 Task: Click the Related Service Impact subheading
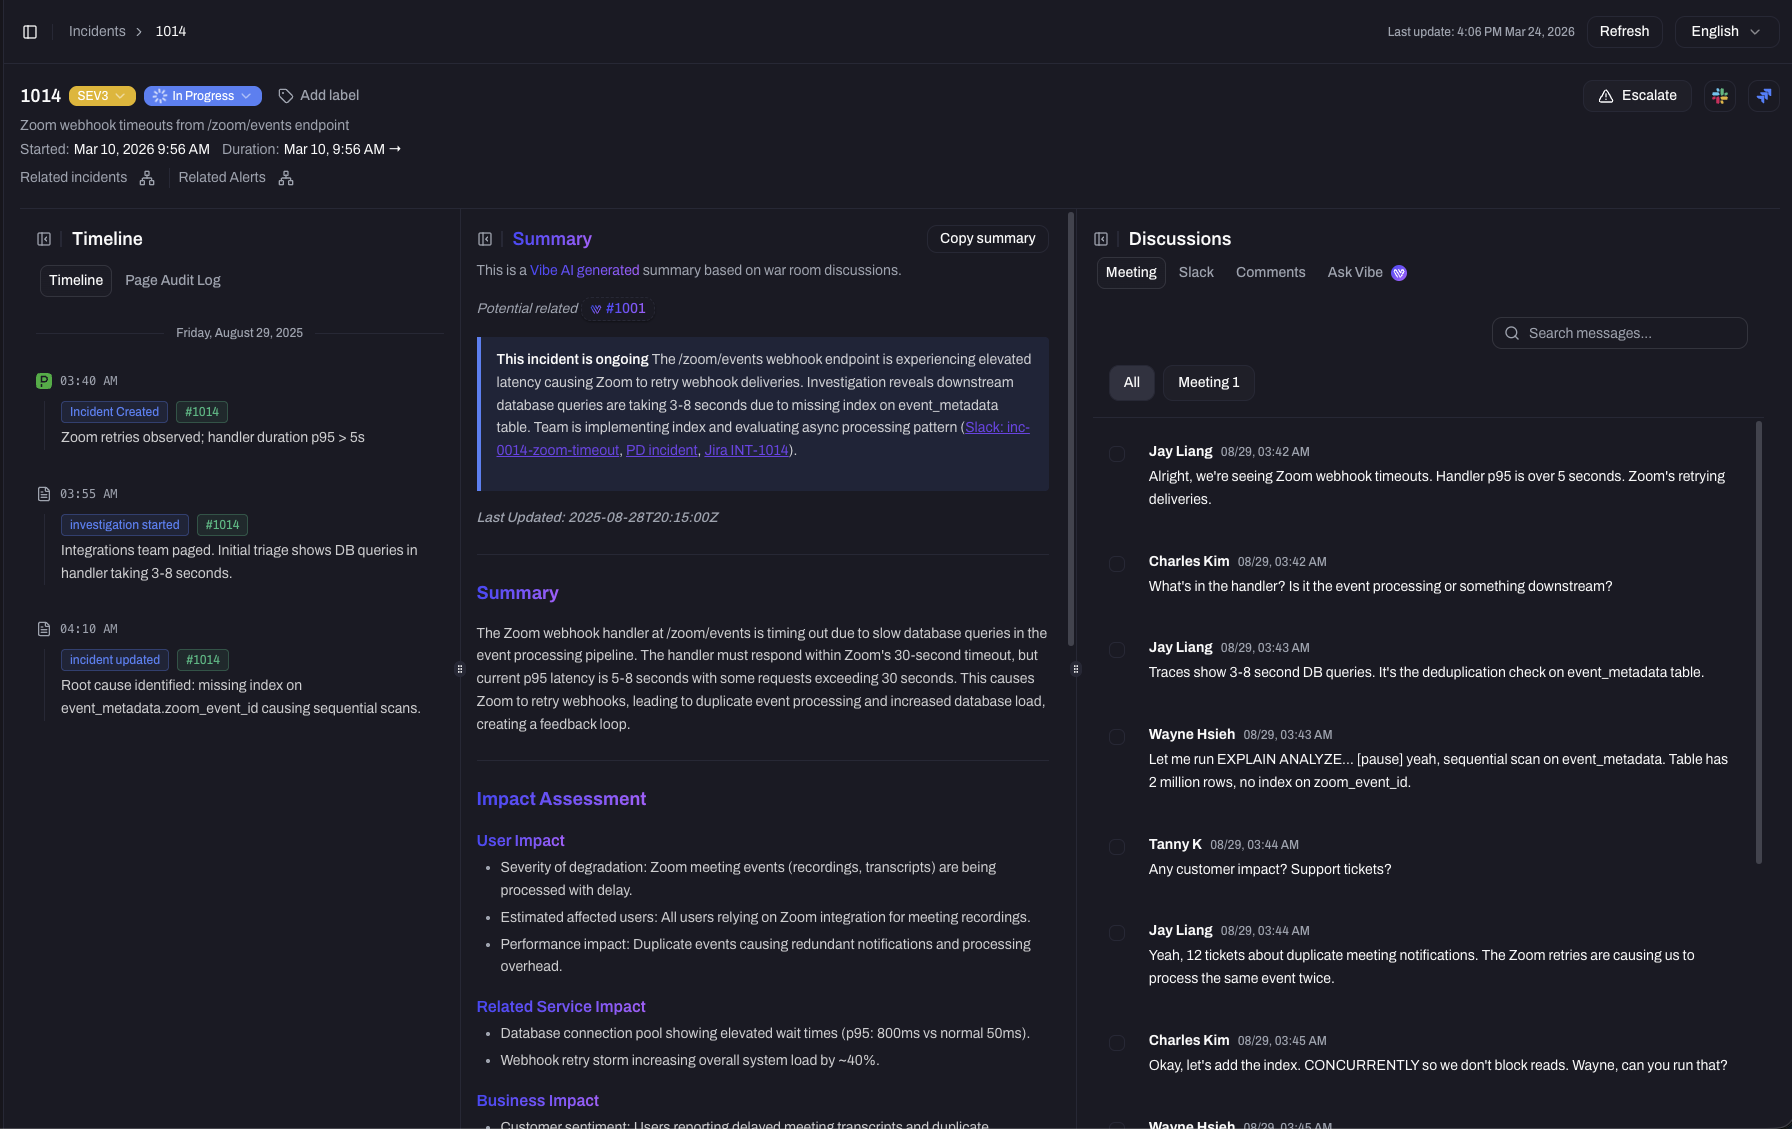coord(561,1007)
